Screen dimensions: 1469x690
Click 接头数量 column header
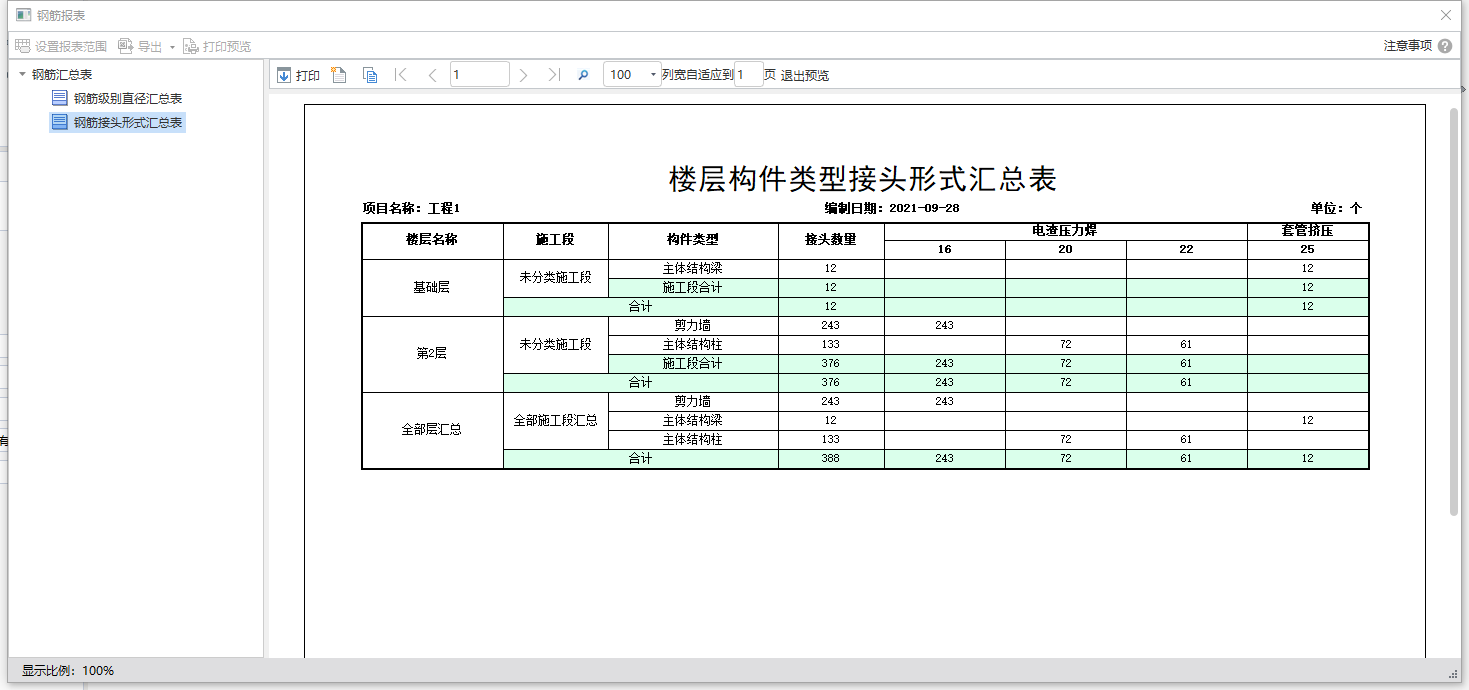[831, 240]
